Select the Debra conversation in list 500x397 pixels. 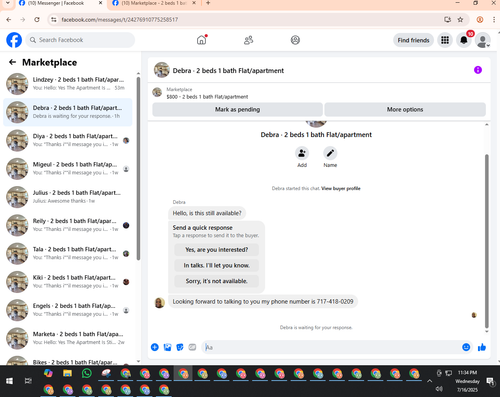(x=68, y=112)
